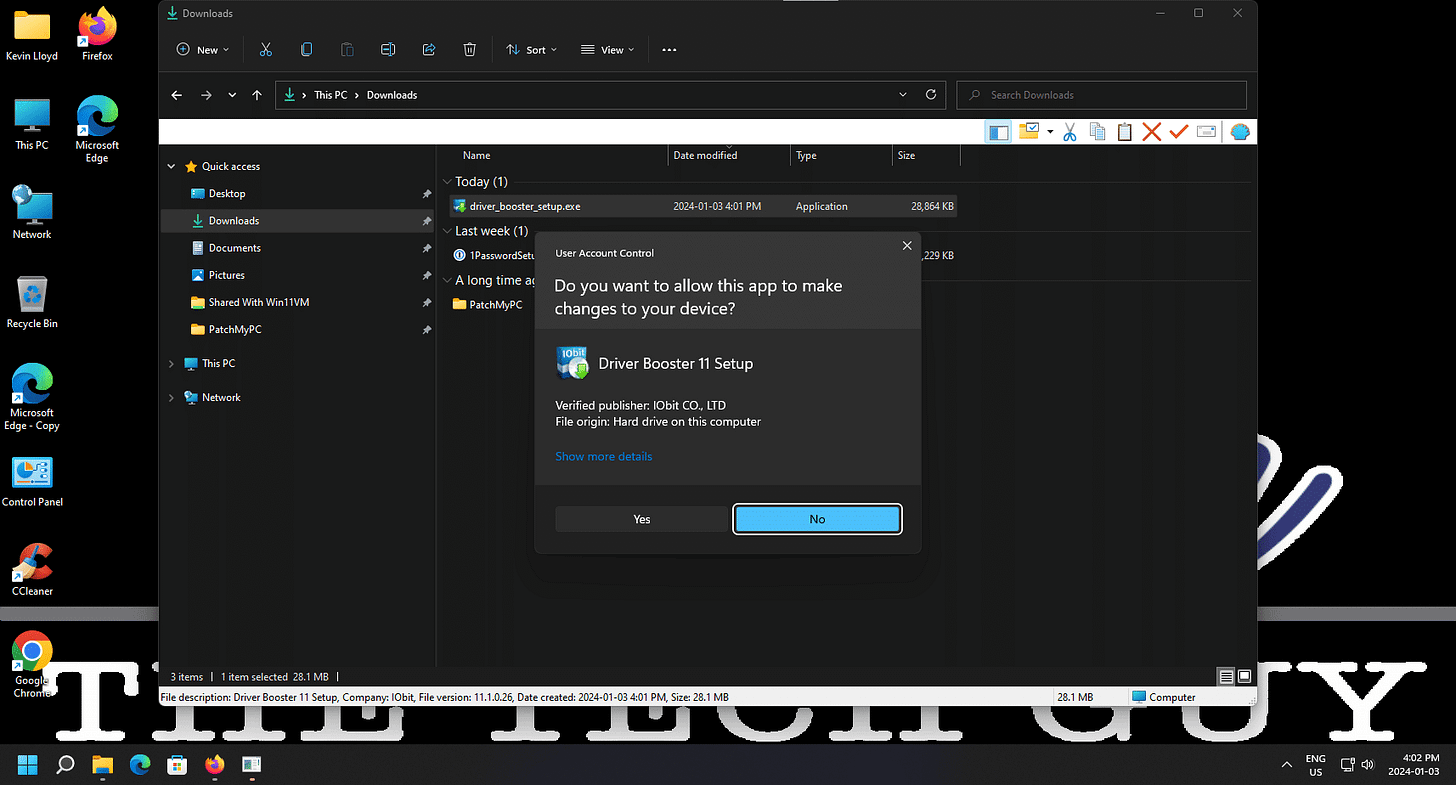Image resolution: width=1456 pixels, height=785 pixels.
Task: Expand Network in navigation pane
Action: click(x=172, y=398)
